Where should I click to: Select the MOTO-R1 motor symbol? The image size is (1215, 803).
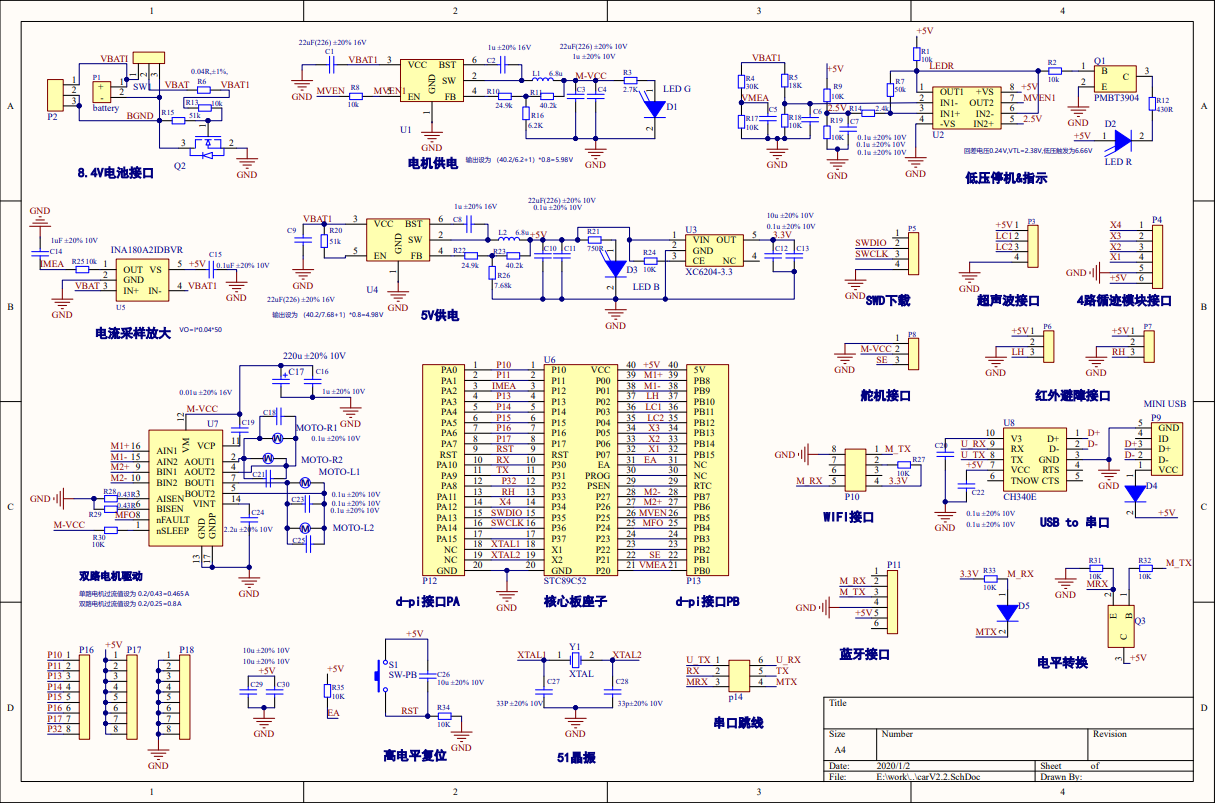[x=278, y=439]
